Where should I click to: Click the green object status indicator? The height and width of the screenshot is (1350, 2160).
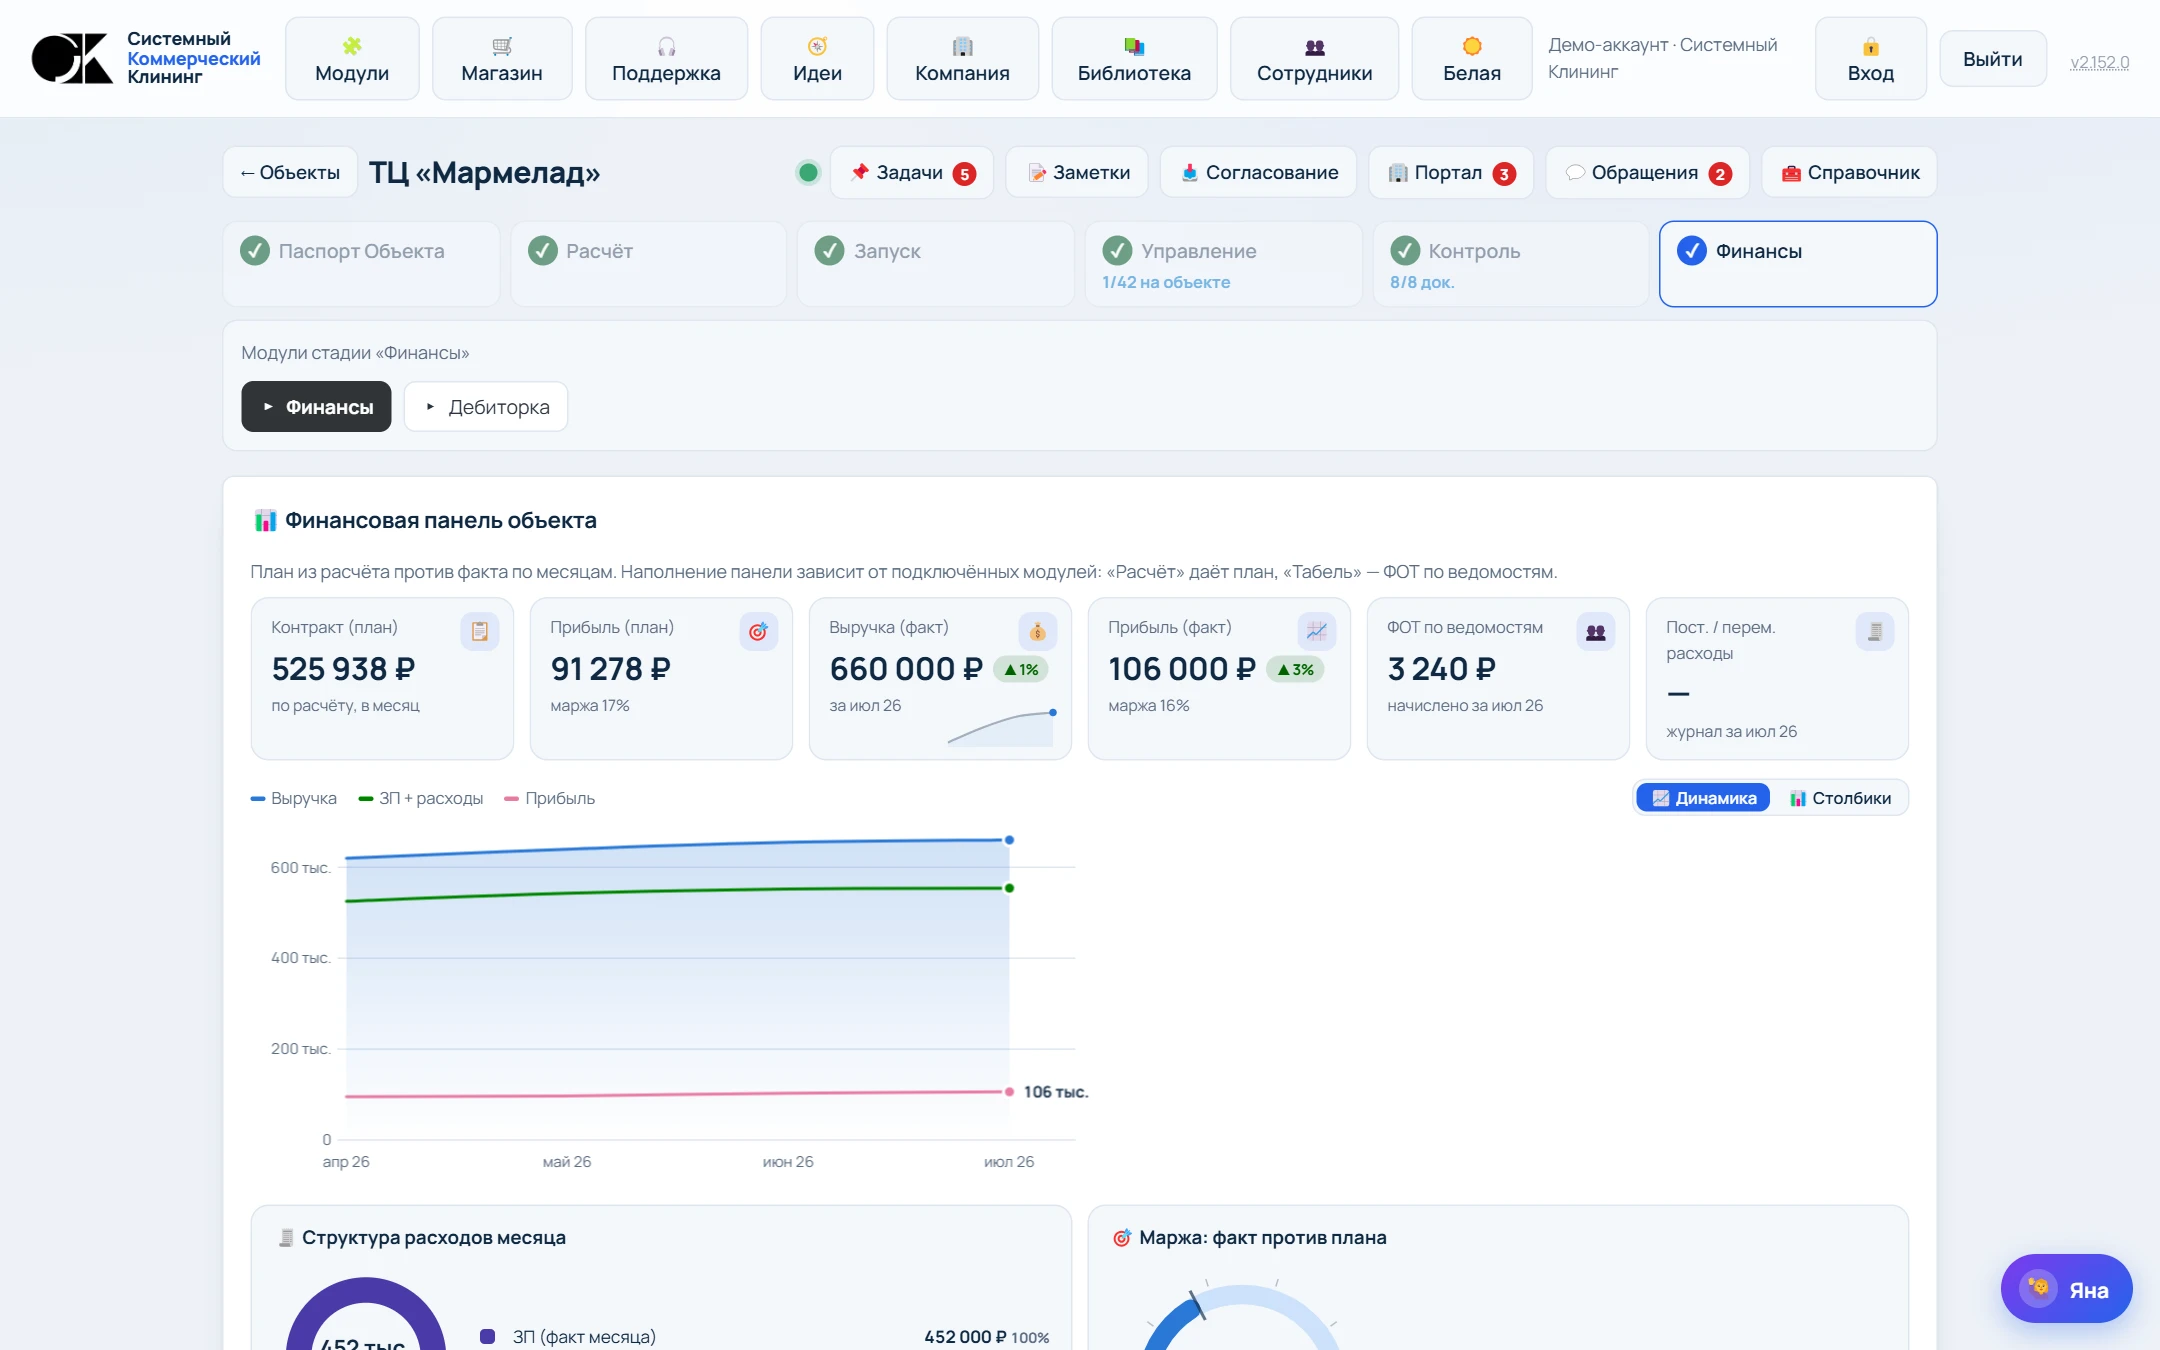pyautogui.click(x=808, y=173)
